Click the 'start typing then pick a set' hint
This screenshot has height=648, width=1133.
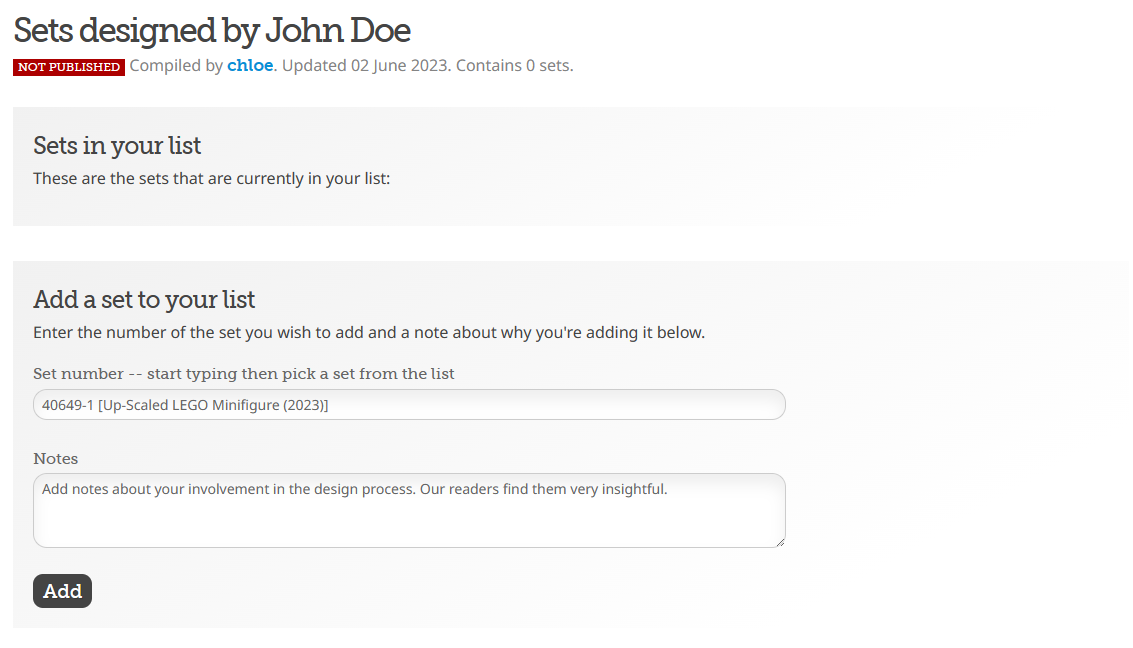[x=300, y=374]
